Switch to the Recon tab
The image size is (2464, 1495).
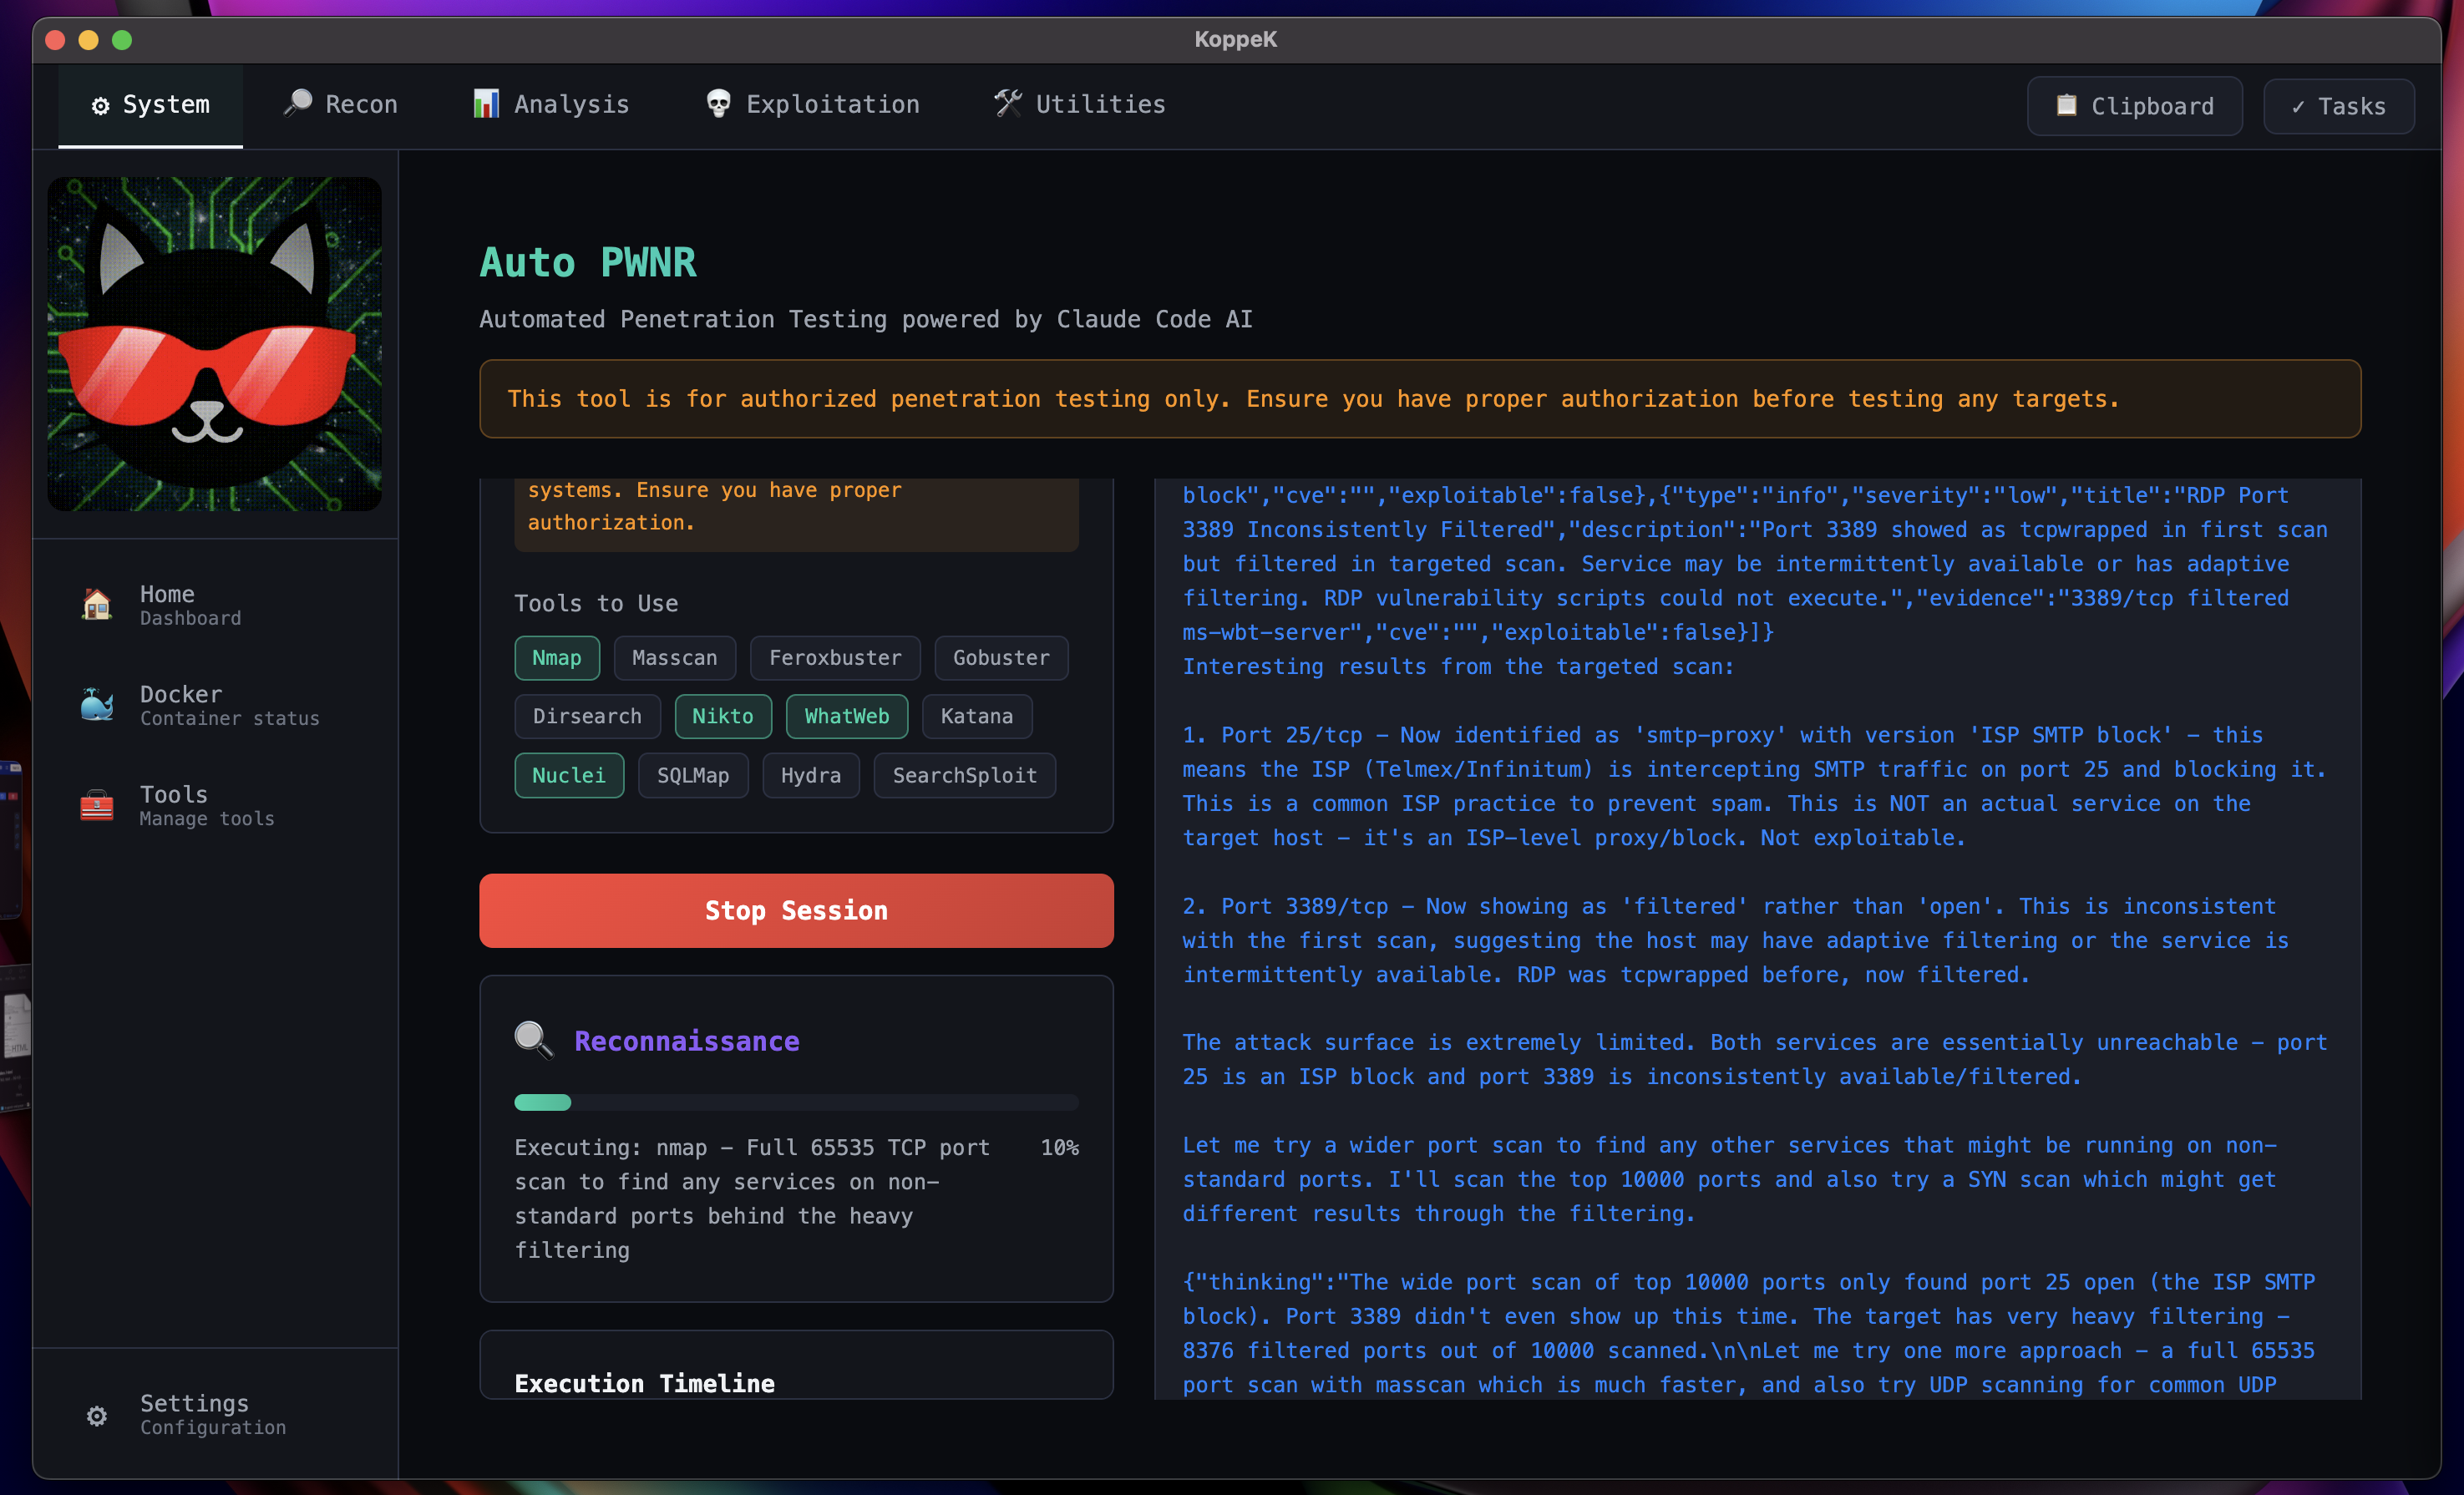[x=340, y=103]
